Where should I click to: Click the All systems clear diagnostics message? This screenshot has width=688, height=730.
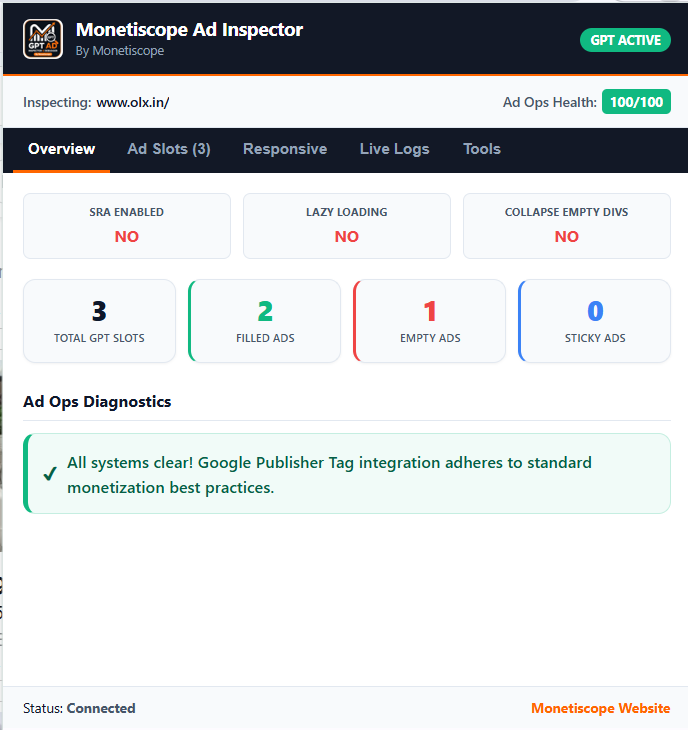pyautogui.click(x=347, y=474)
